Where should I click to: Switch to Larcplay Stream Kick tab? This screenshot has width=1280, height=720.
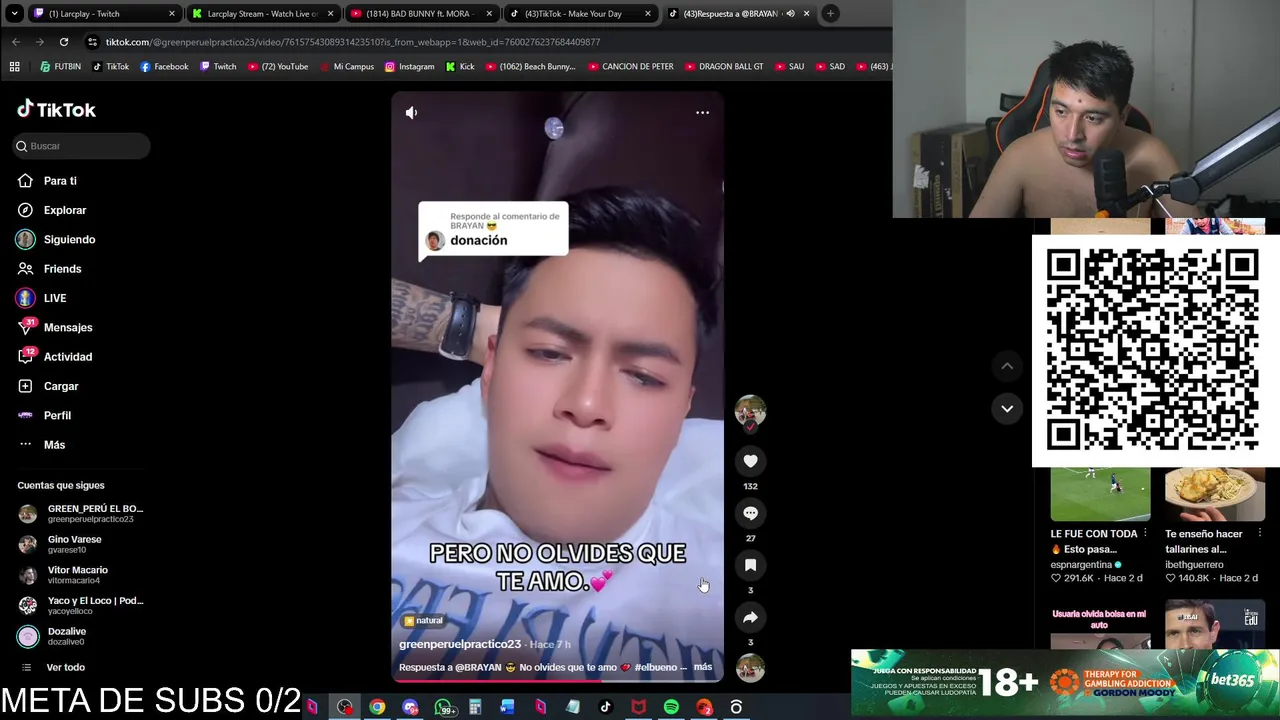(262, 14)
